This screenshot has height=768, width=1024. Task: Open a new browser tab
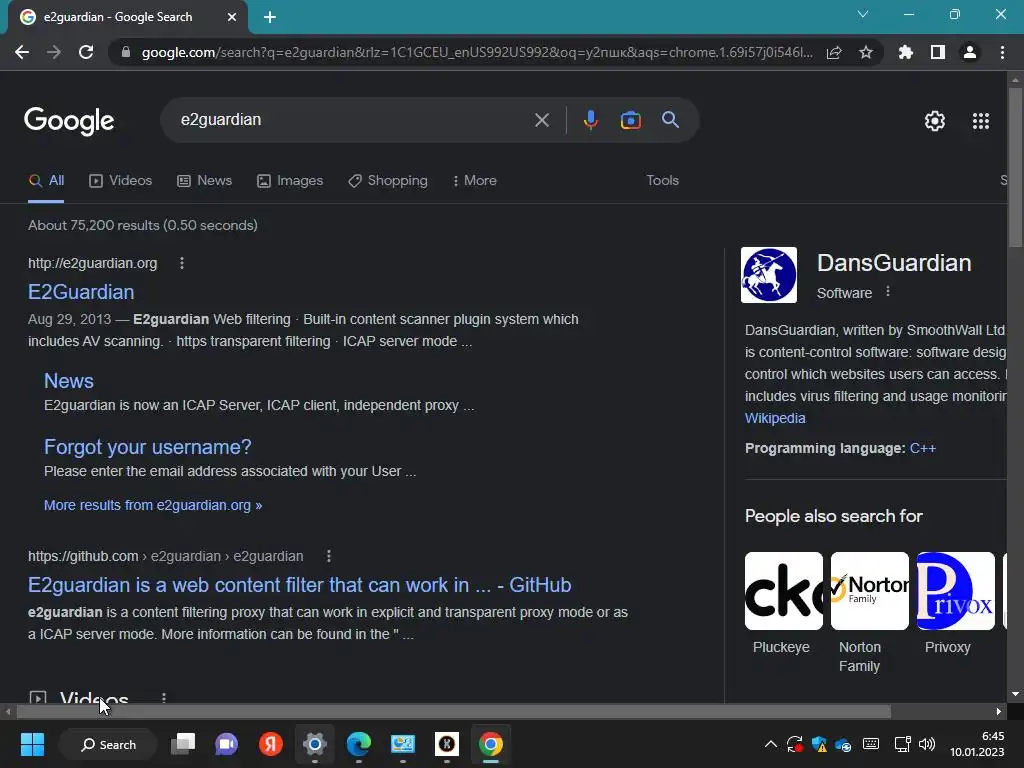[x=270, y=17]
